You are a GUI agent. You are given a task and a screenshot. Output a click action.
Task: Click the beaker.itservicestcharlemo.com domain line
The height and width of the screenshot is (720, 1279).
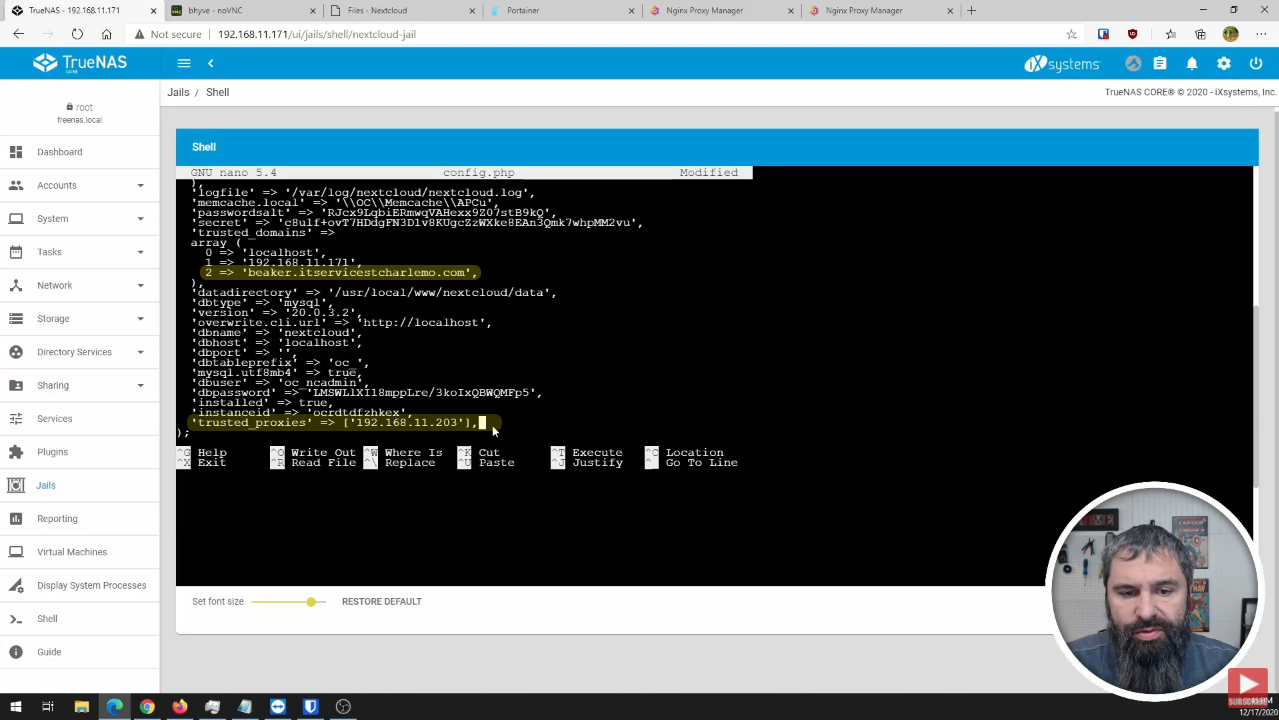coord(339,273)
